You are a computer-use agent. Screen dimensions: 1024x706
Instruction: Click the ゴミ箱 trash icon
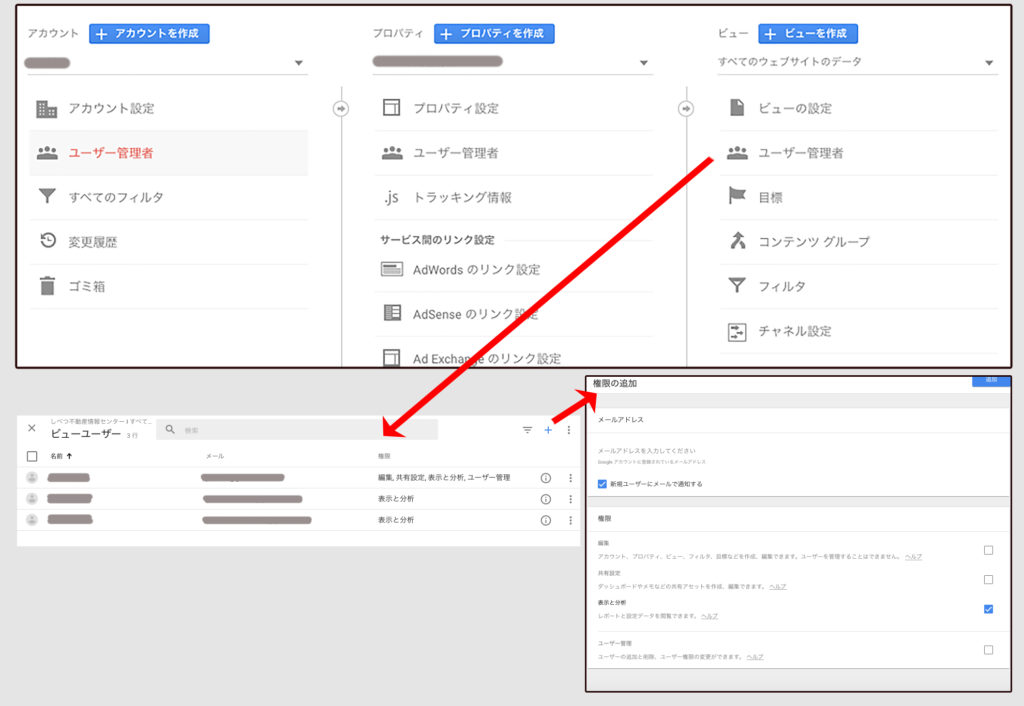pyautogui.click(x=47, y=286)
